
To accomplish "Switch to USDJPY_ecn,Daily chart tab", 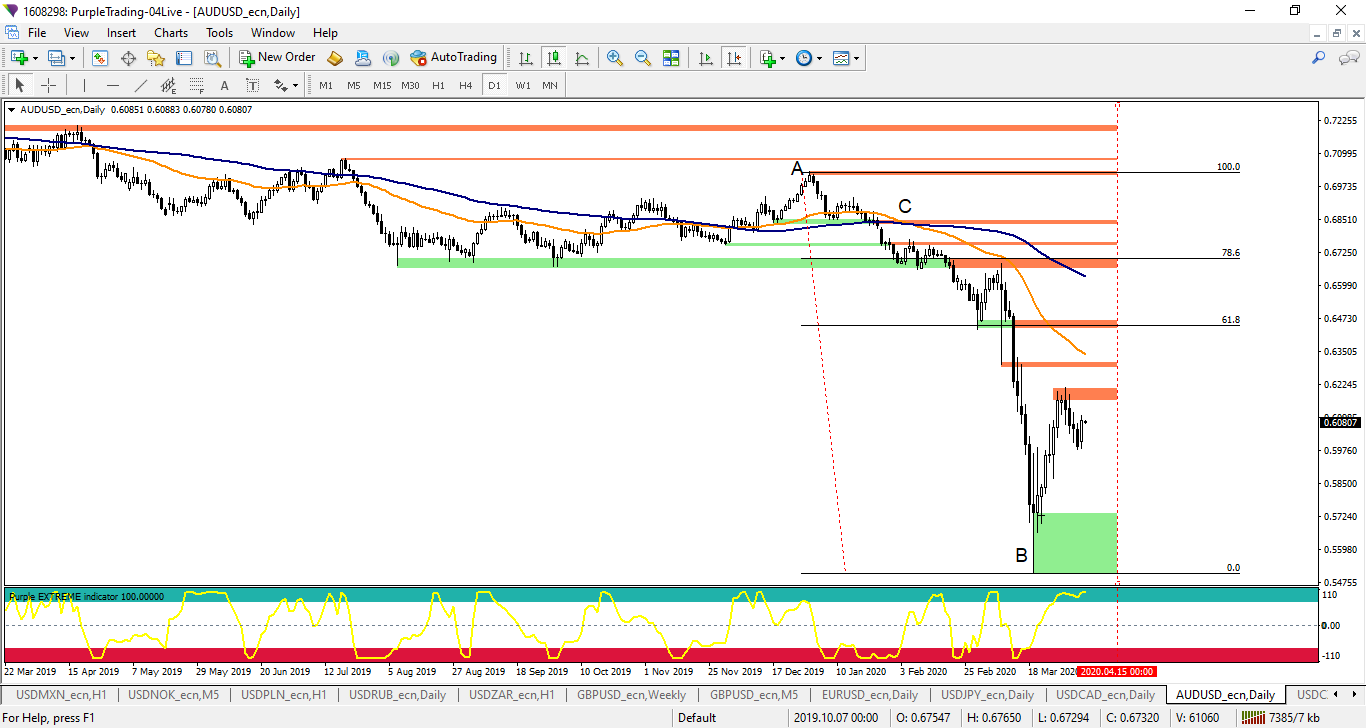I will (987, 694).
